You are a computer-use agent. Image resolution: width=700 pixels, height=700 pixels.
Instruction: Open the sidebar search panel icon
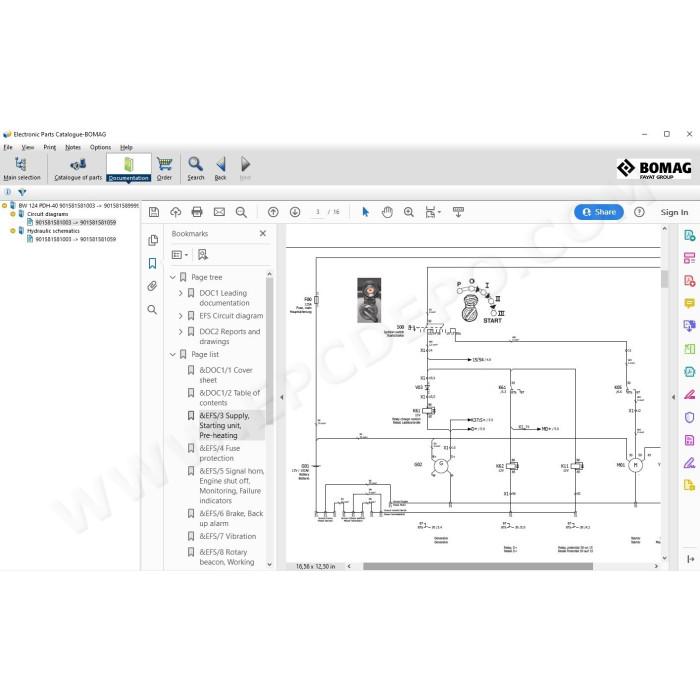(152, 309)
